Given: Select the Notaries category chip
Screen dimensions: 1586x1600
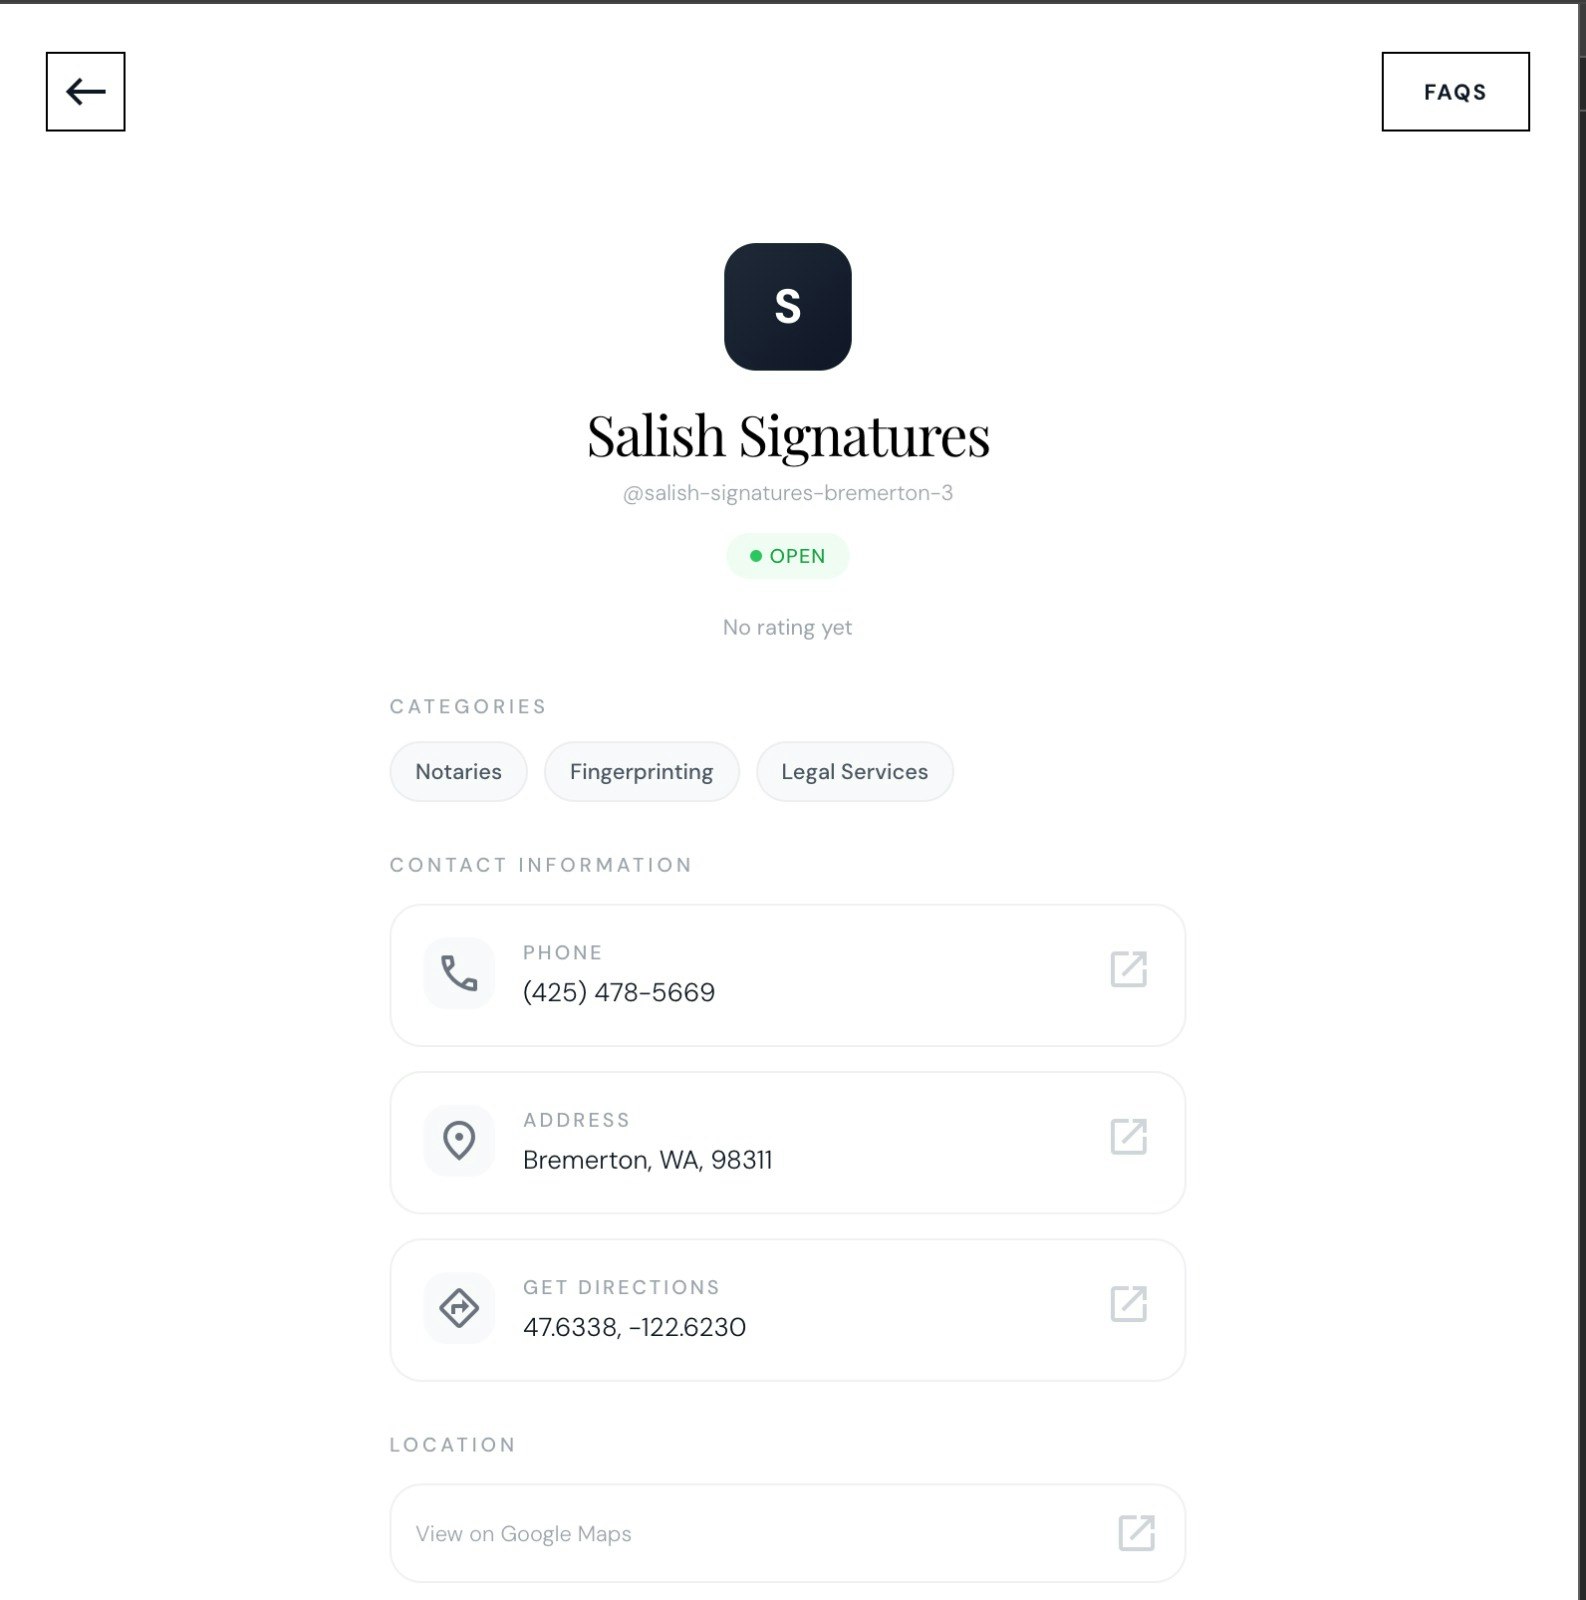Looking at the screenshot, I should [458, 772].
